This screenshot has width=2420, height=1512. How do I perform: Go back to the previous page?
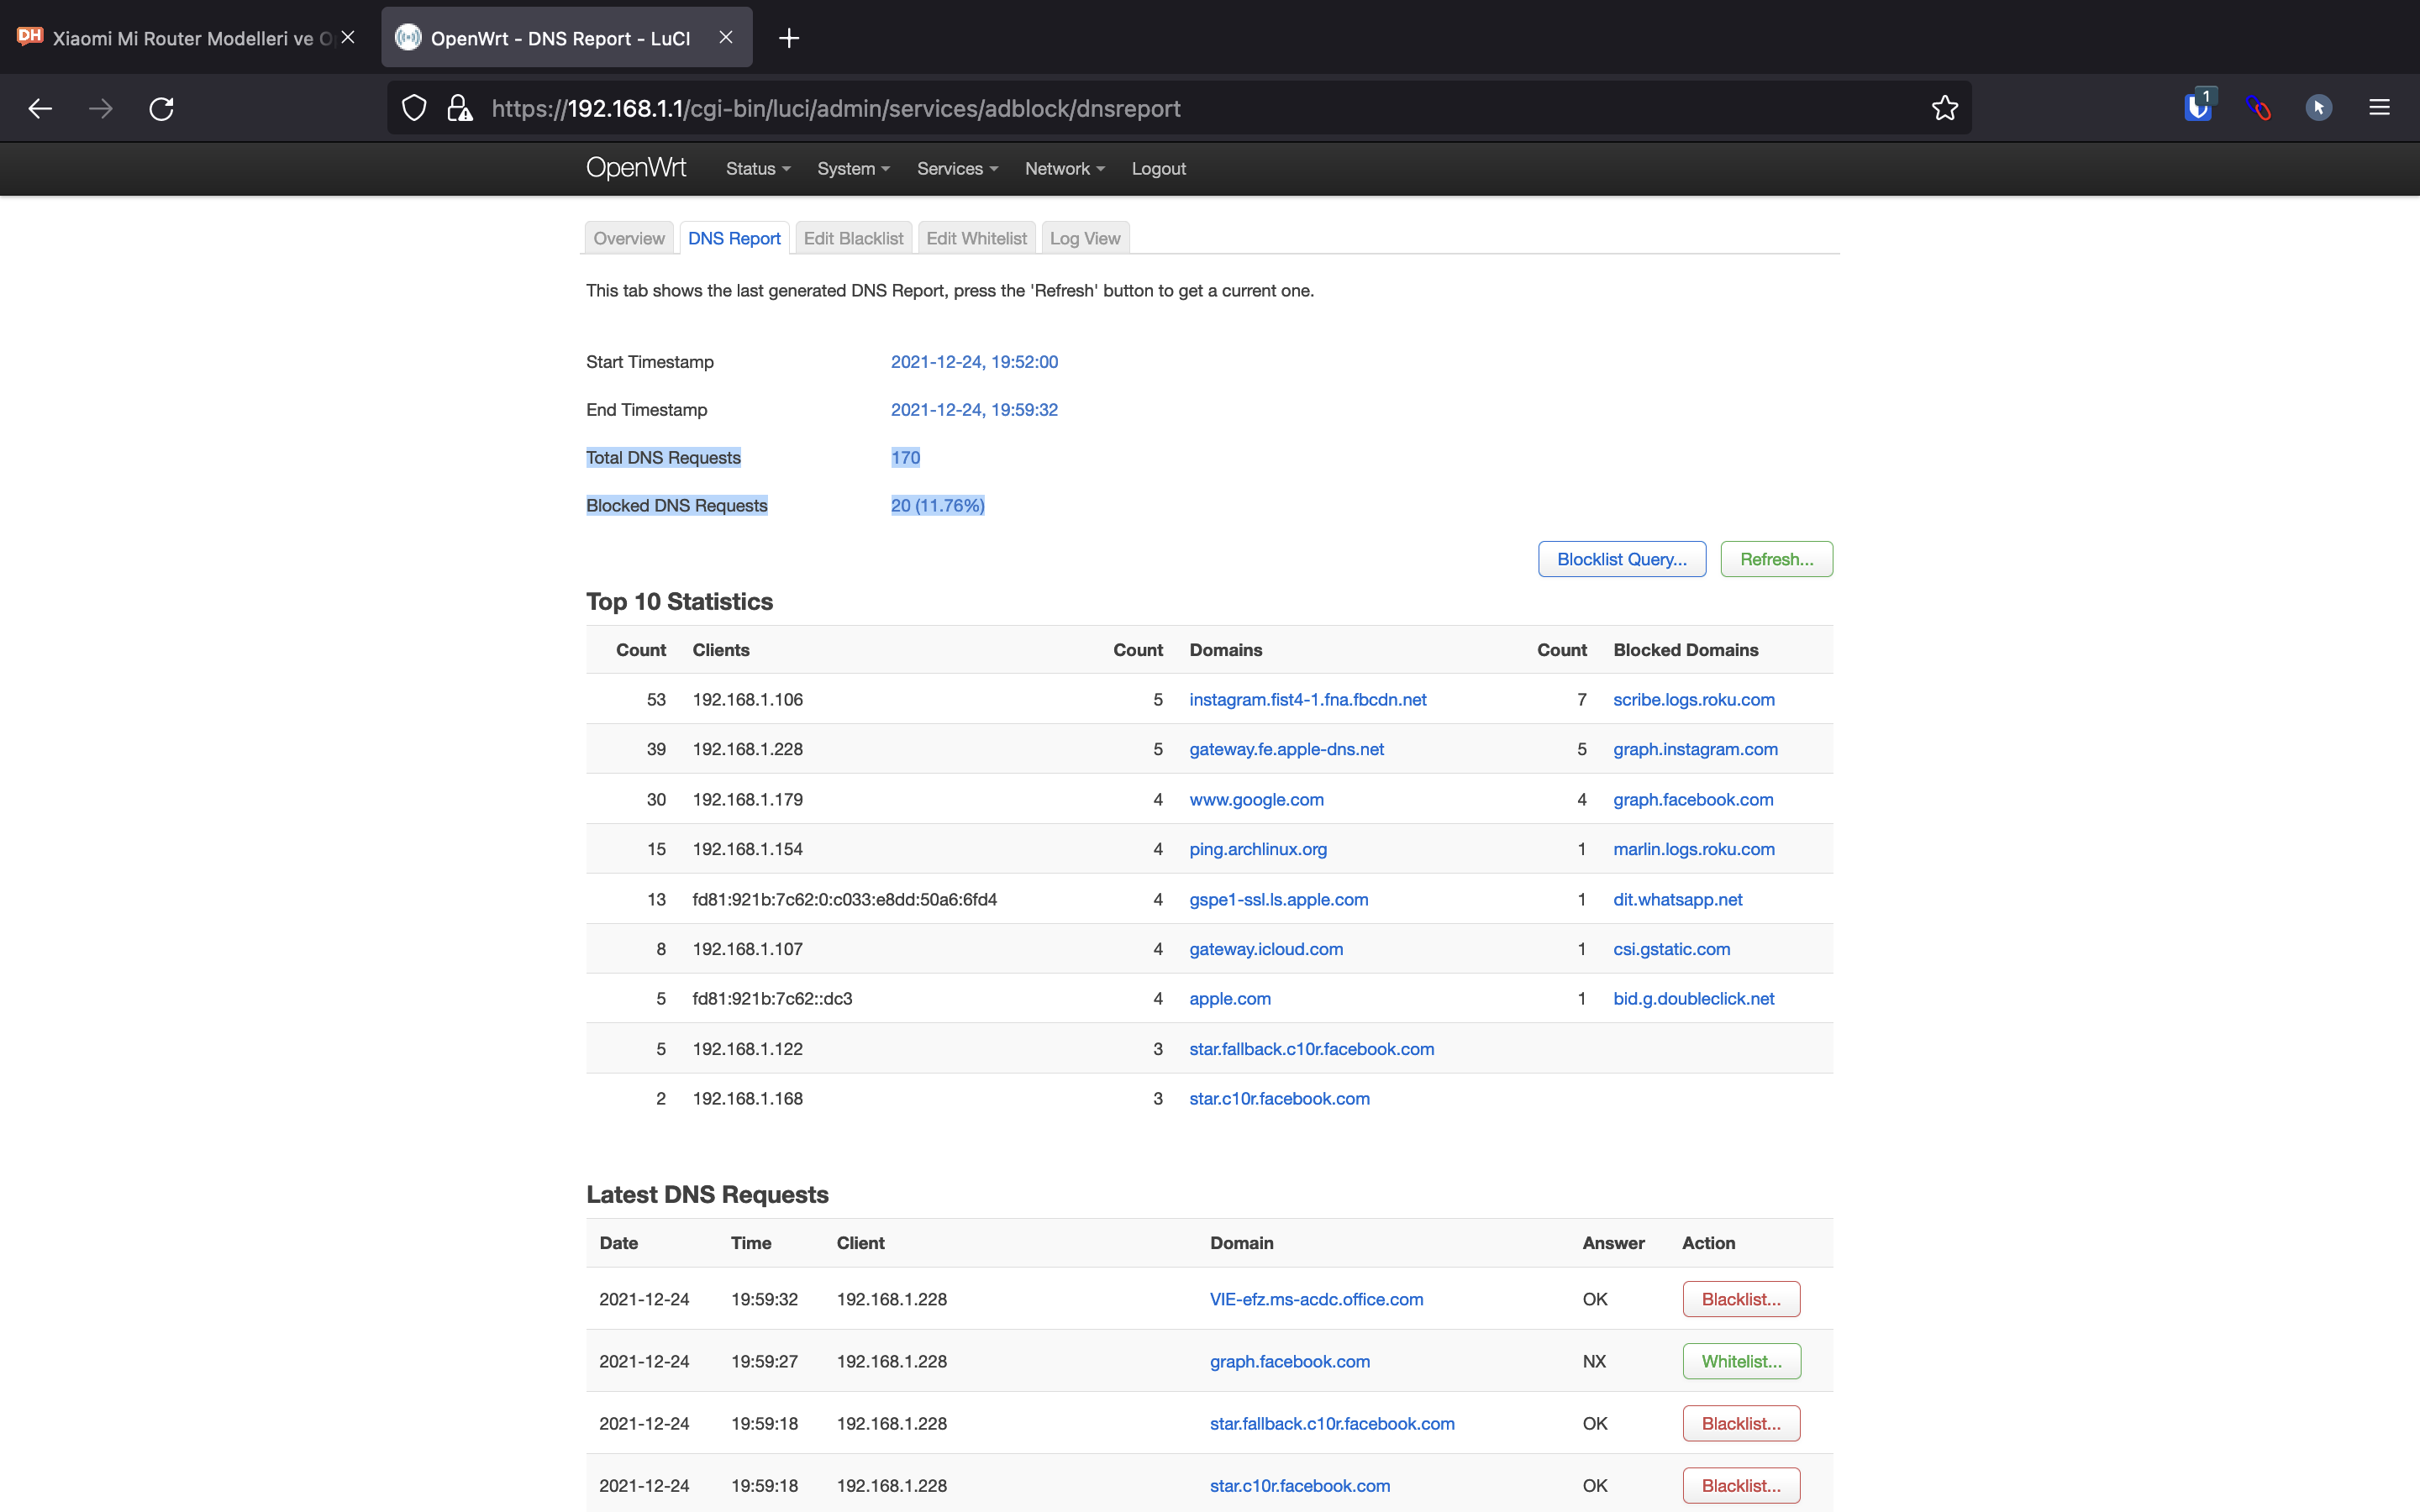pos(40,108)
